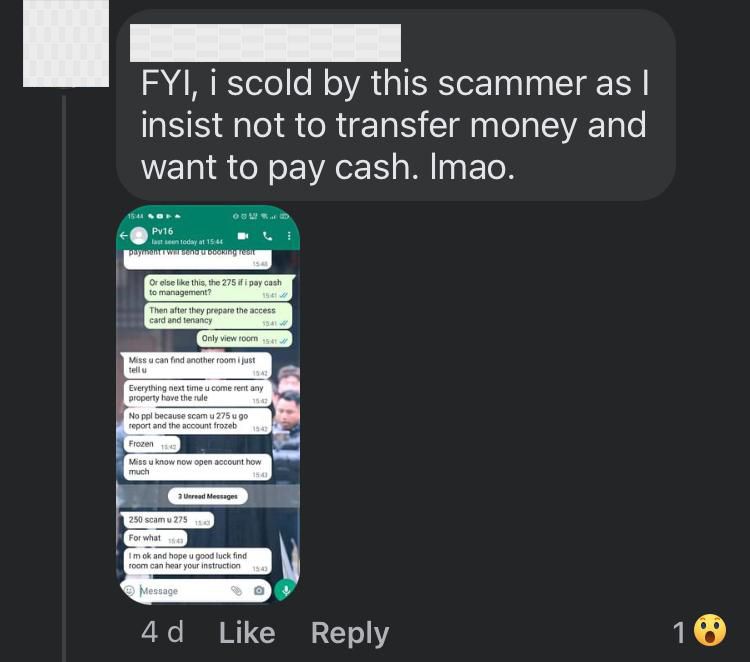Image resolution: width=750 pixels, height=662 pixels.
Task: Click the 'Only view room' message bubble
Action: [244, 339]
